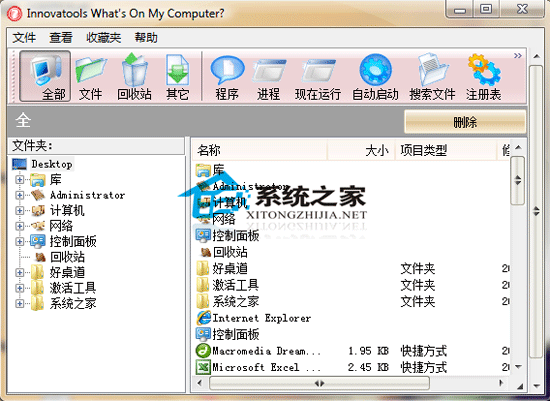Select 网络 in the folder tree
Viewport: 550px width, 401px height.
(61, 226)
